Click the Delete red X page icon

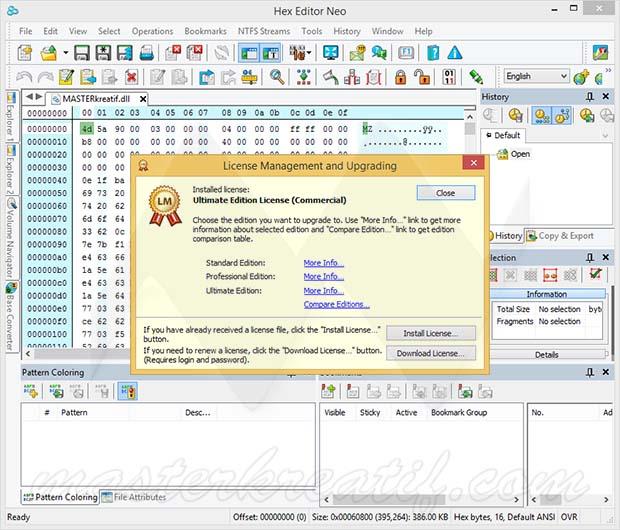[x=131, y=77]
